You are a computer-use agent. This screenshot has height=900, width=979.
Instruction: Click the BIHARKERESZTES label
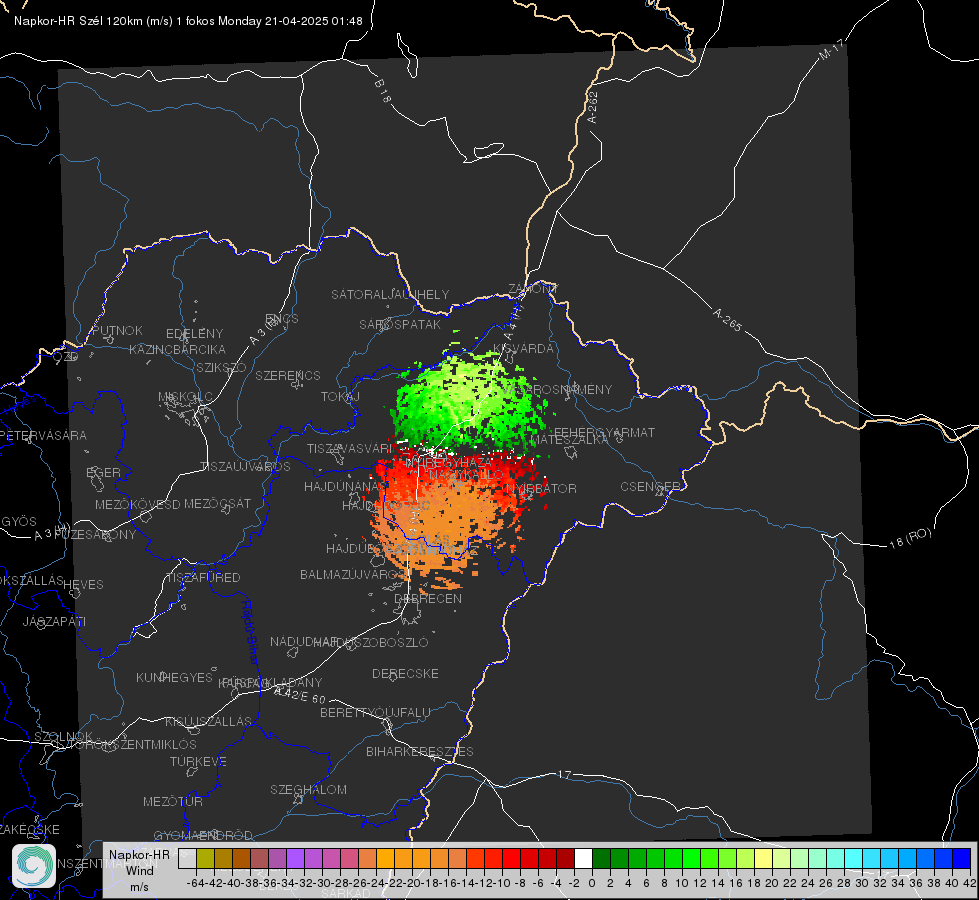(420, 751)
